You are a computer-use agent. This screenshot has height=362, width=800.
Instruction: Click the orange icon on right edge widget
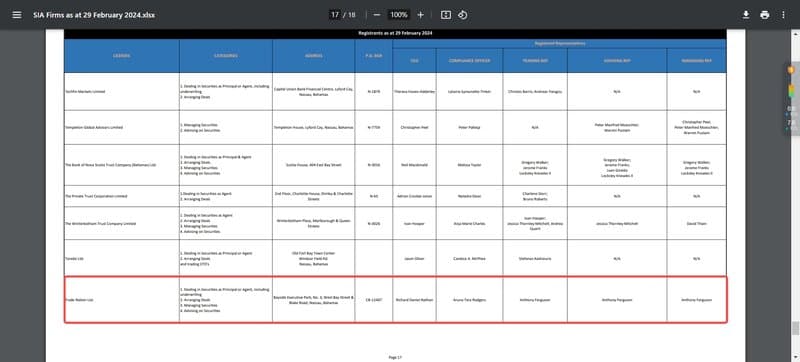click(791, 70)
